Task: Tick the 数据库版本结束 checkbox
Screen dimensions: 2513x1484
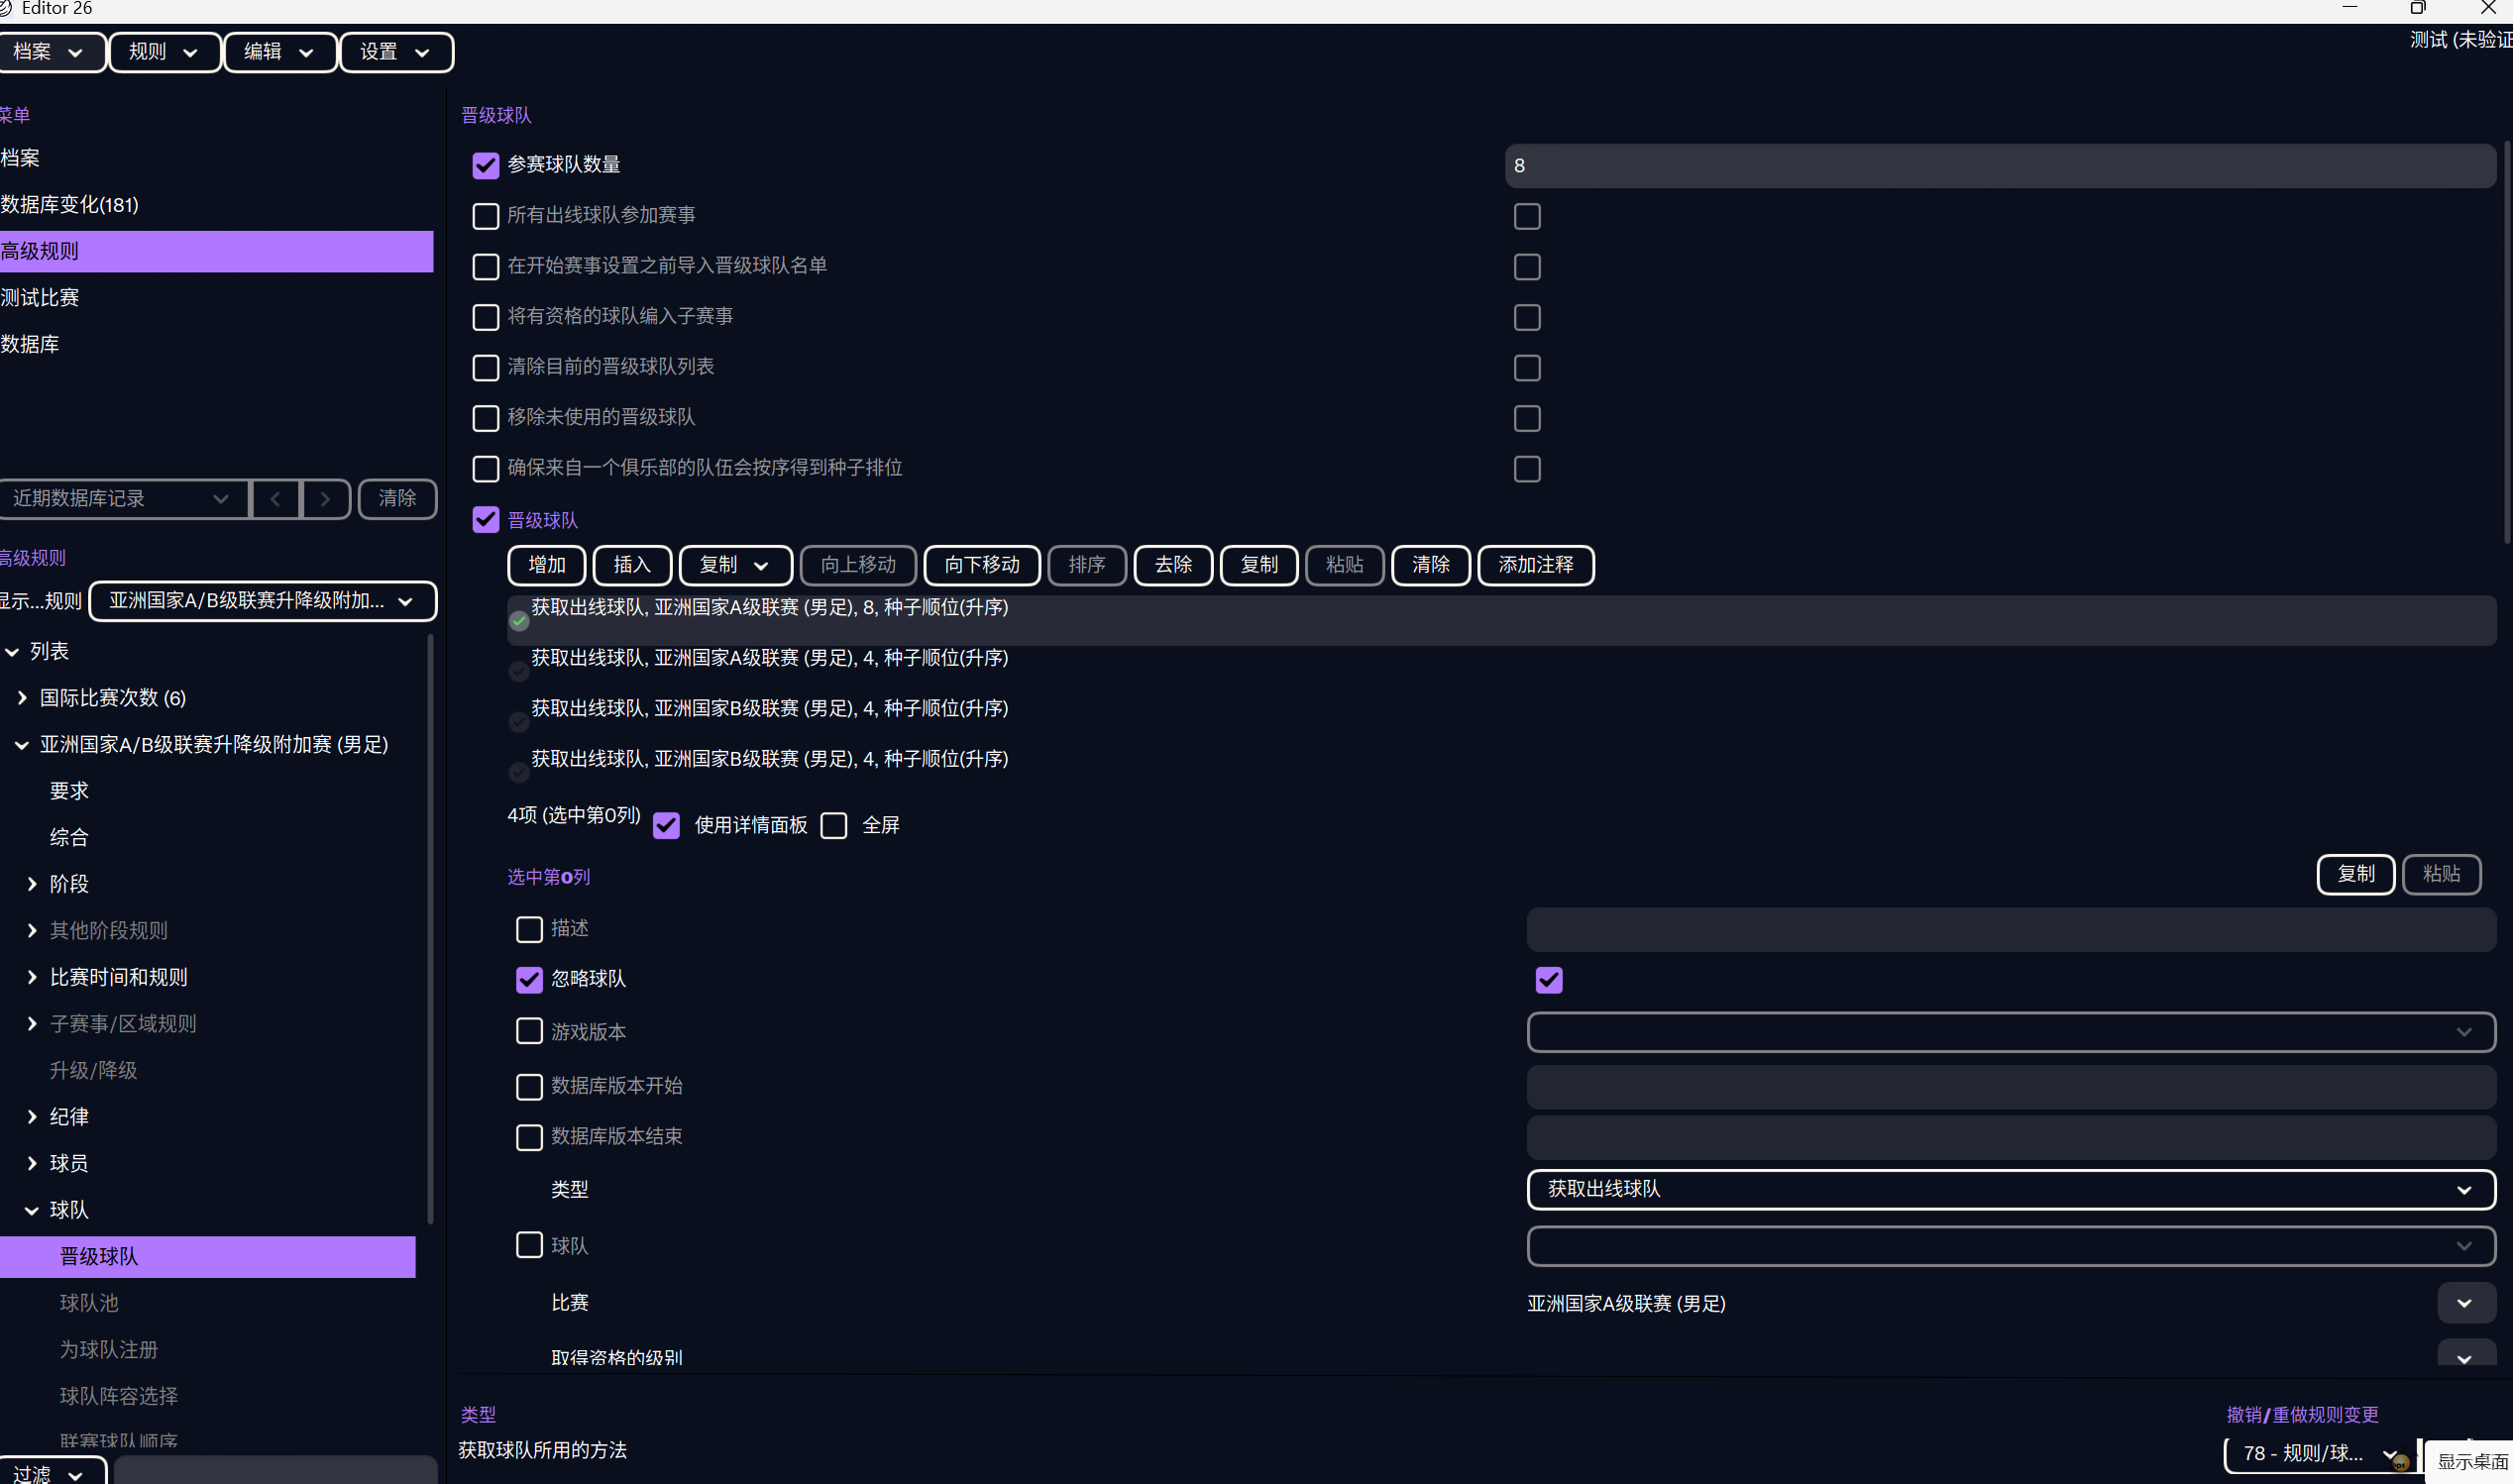Action: pyautogui.click(x=529, y=1137)
